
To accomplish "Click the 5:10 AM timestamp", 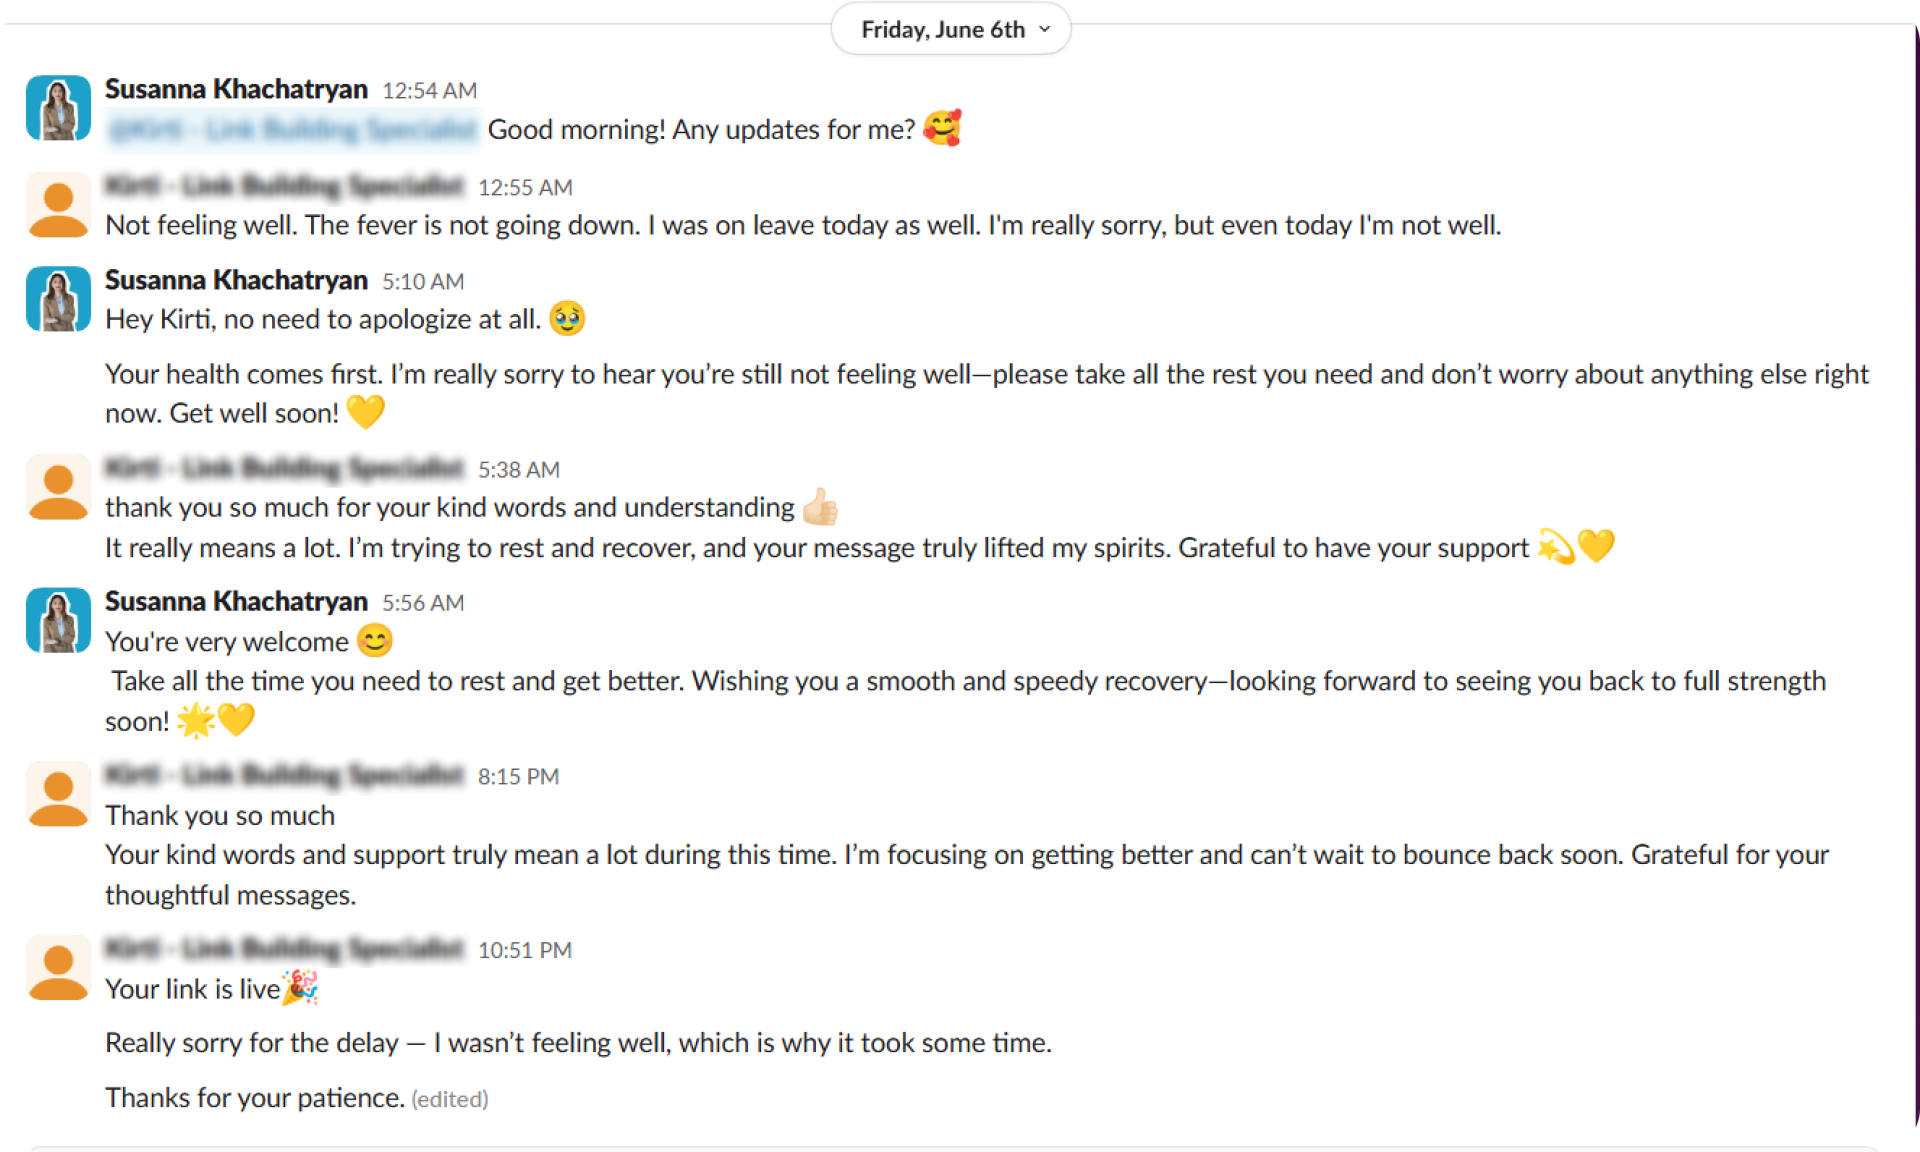I will click(x=423, y=282).
